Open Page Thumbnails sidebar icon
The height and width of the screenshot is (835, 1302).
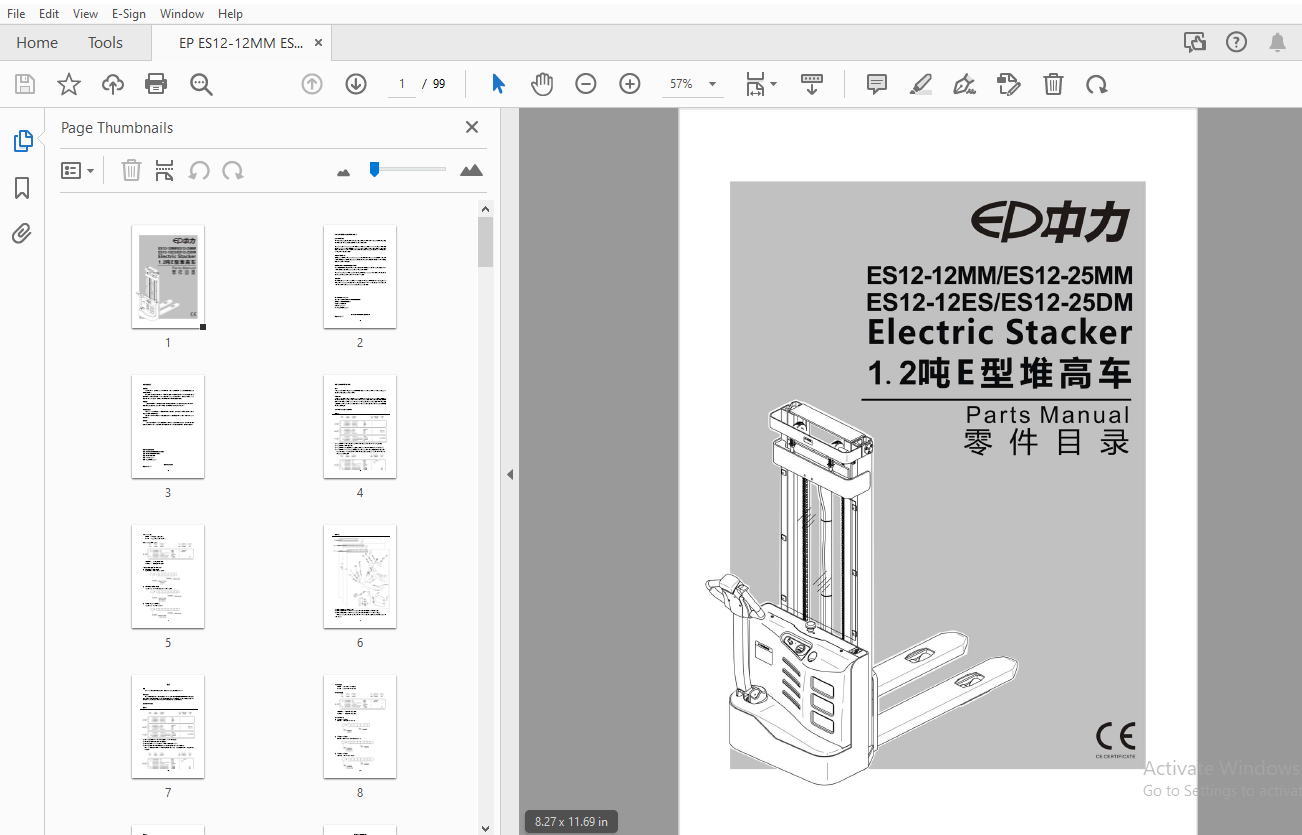click(x=22, y=141)
